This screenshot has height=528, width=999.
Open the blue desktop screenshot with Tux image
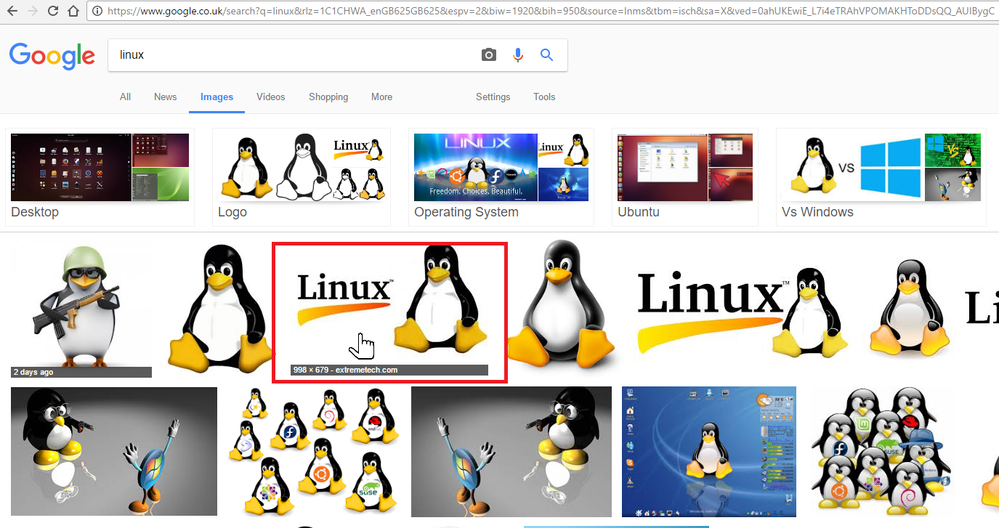[709, 452]
